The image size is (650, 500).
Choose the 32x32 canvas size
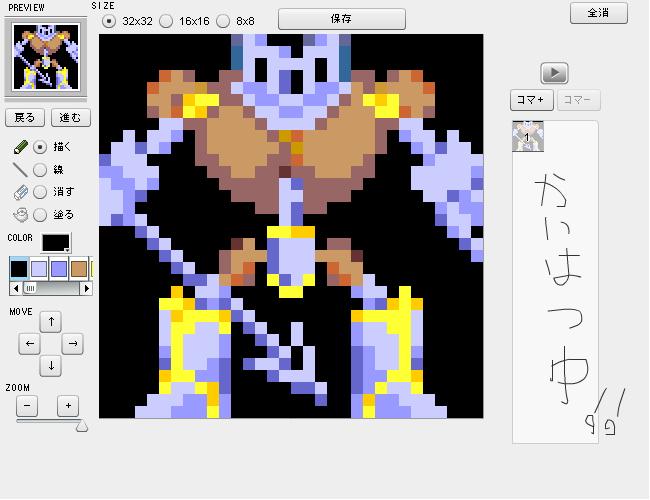[x=109, y=21]
